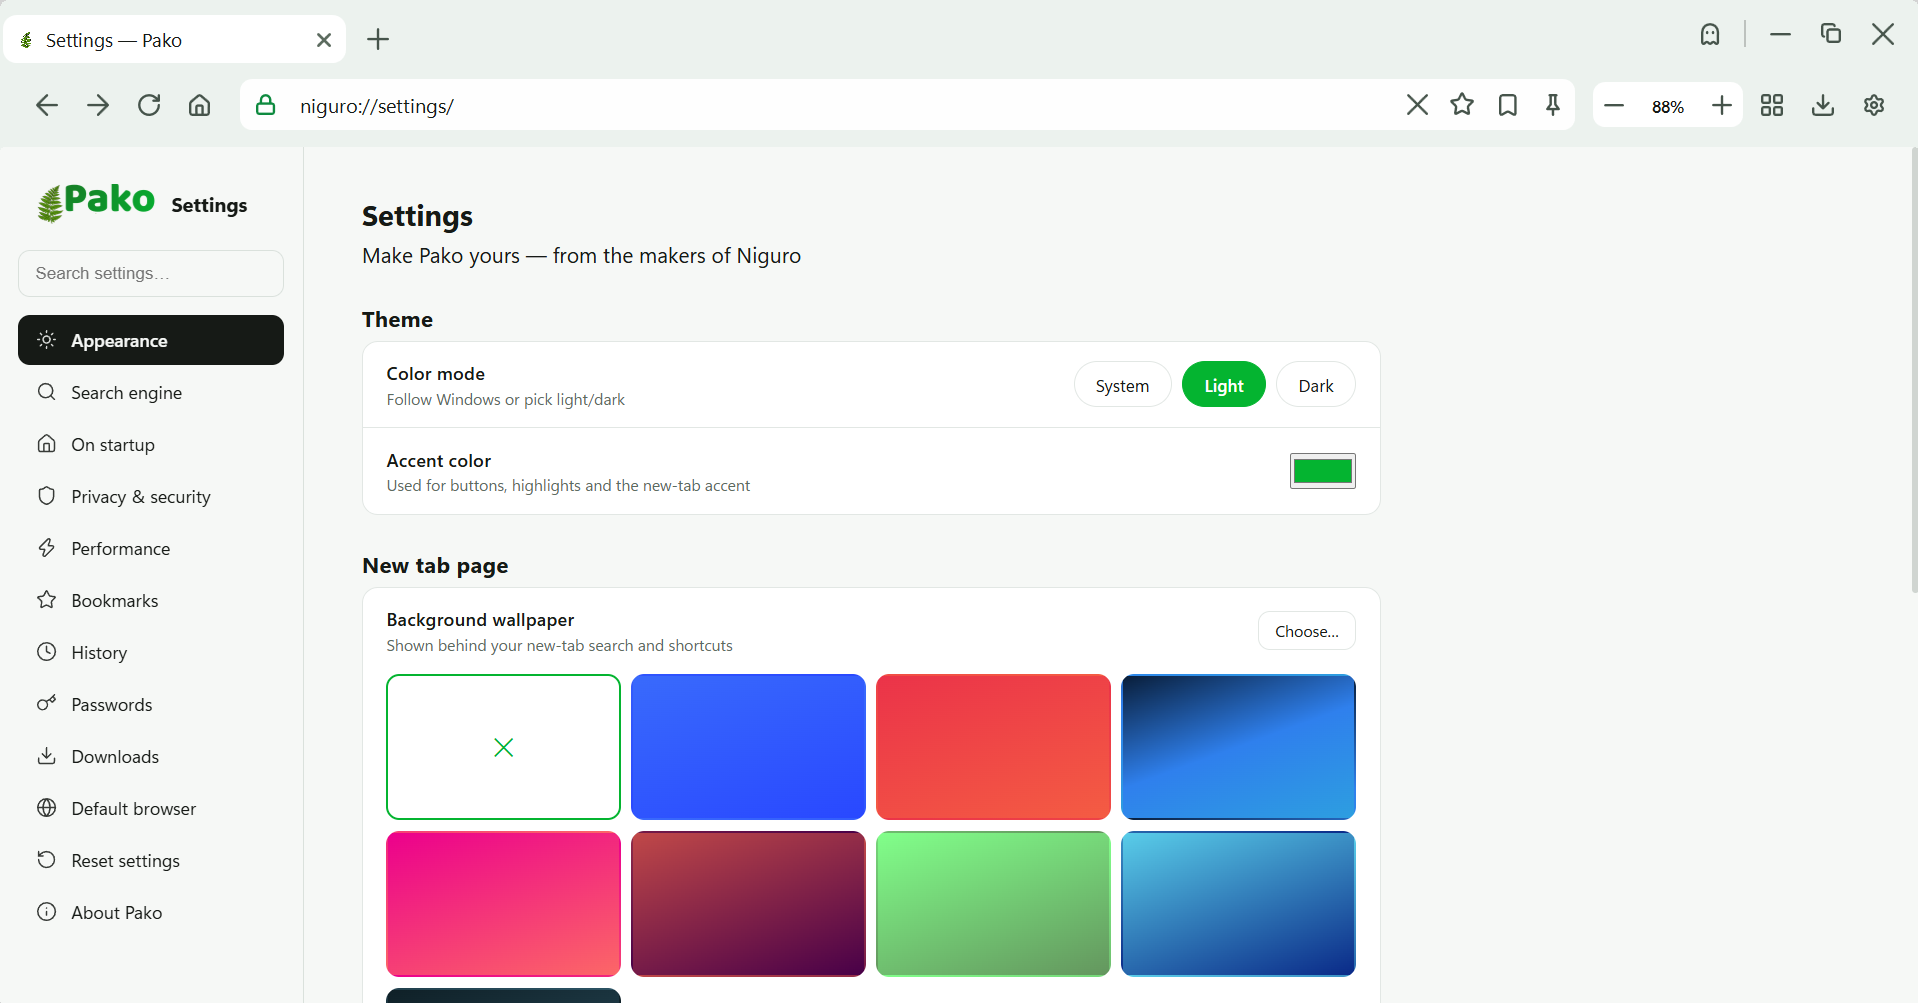Select the pink gradient wallpaper
The height and width of the screenshot is (1003, 1918).
pyautogui.click(x=504, y=904)
